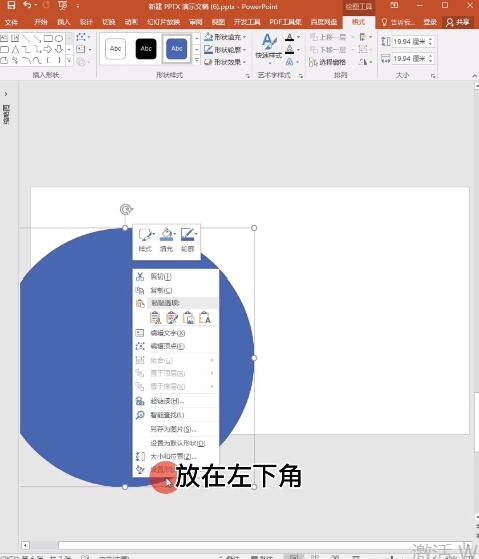
Task: Select the rectangle shape in the shapes gallery
Action: click(x=48, y=38)
